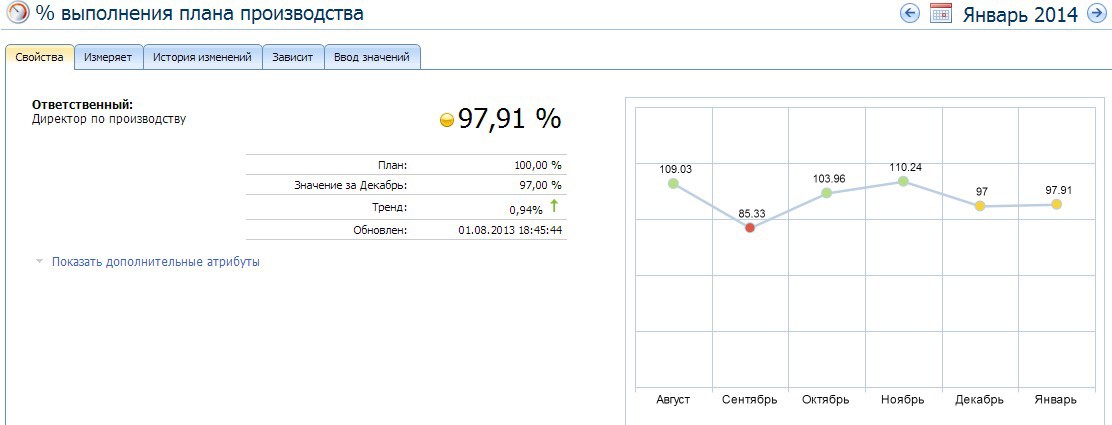Click the Август axis label
The width and height of the screenshot is (1112, 425).
tap(674, 399)
